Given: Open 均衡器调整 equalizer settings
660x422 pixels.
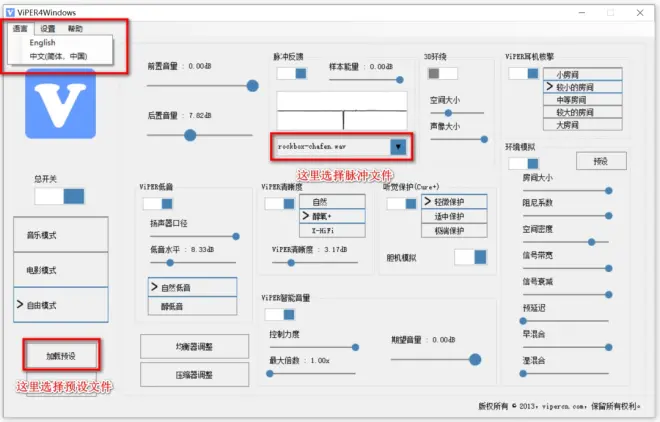Looking at the screenshot, I should 194,347.
